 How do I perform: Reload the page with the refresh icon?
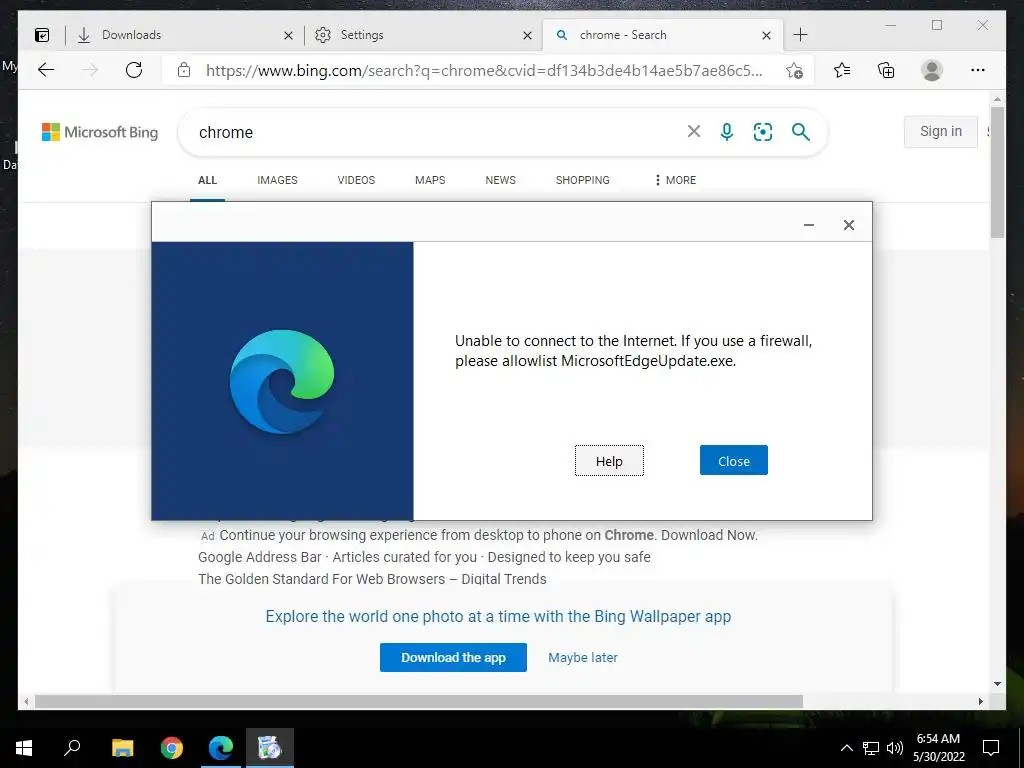[134, 70]
